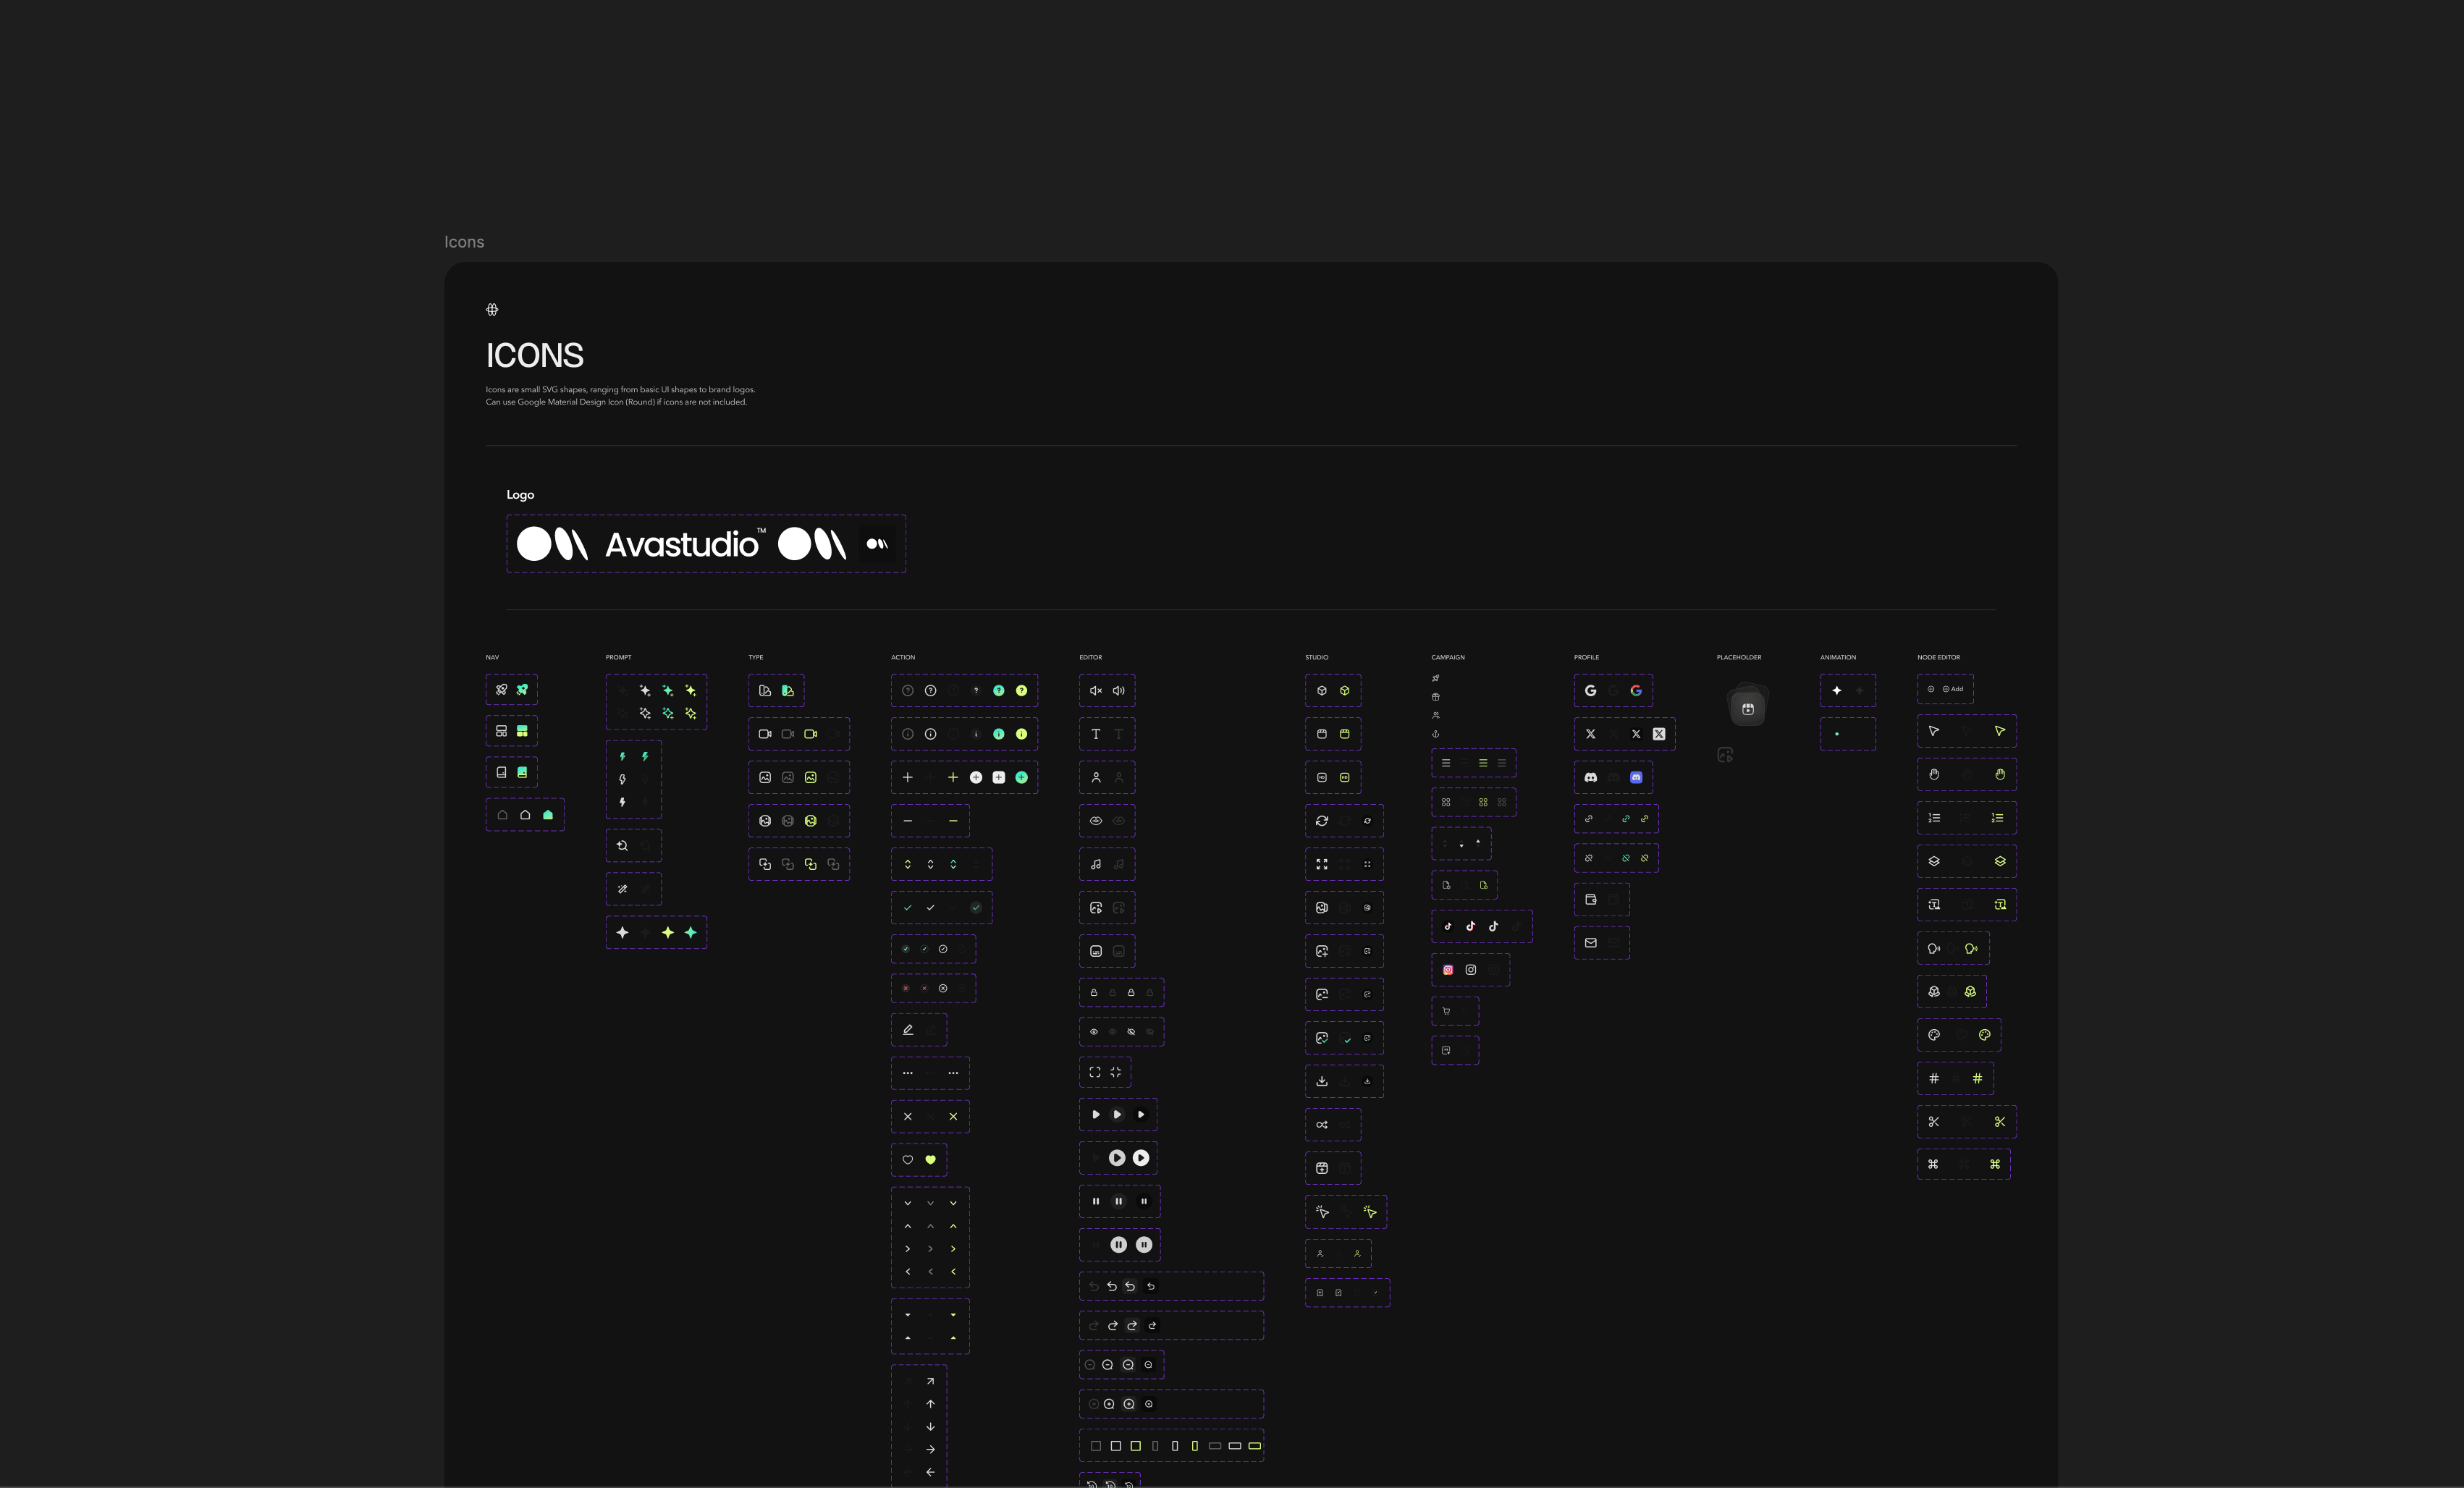Click the Avastudio wordmark in the Logo frame
The height and width of the screenshot is (1488, 2464).
[685, 544]
